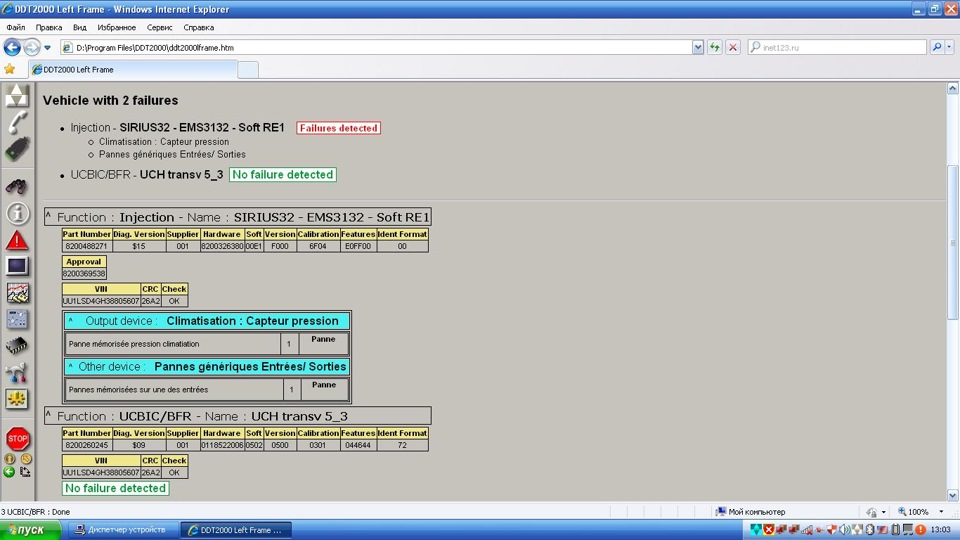Click the Bluetooth tray icon

pyautogui.click(x=870, y=530)
